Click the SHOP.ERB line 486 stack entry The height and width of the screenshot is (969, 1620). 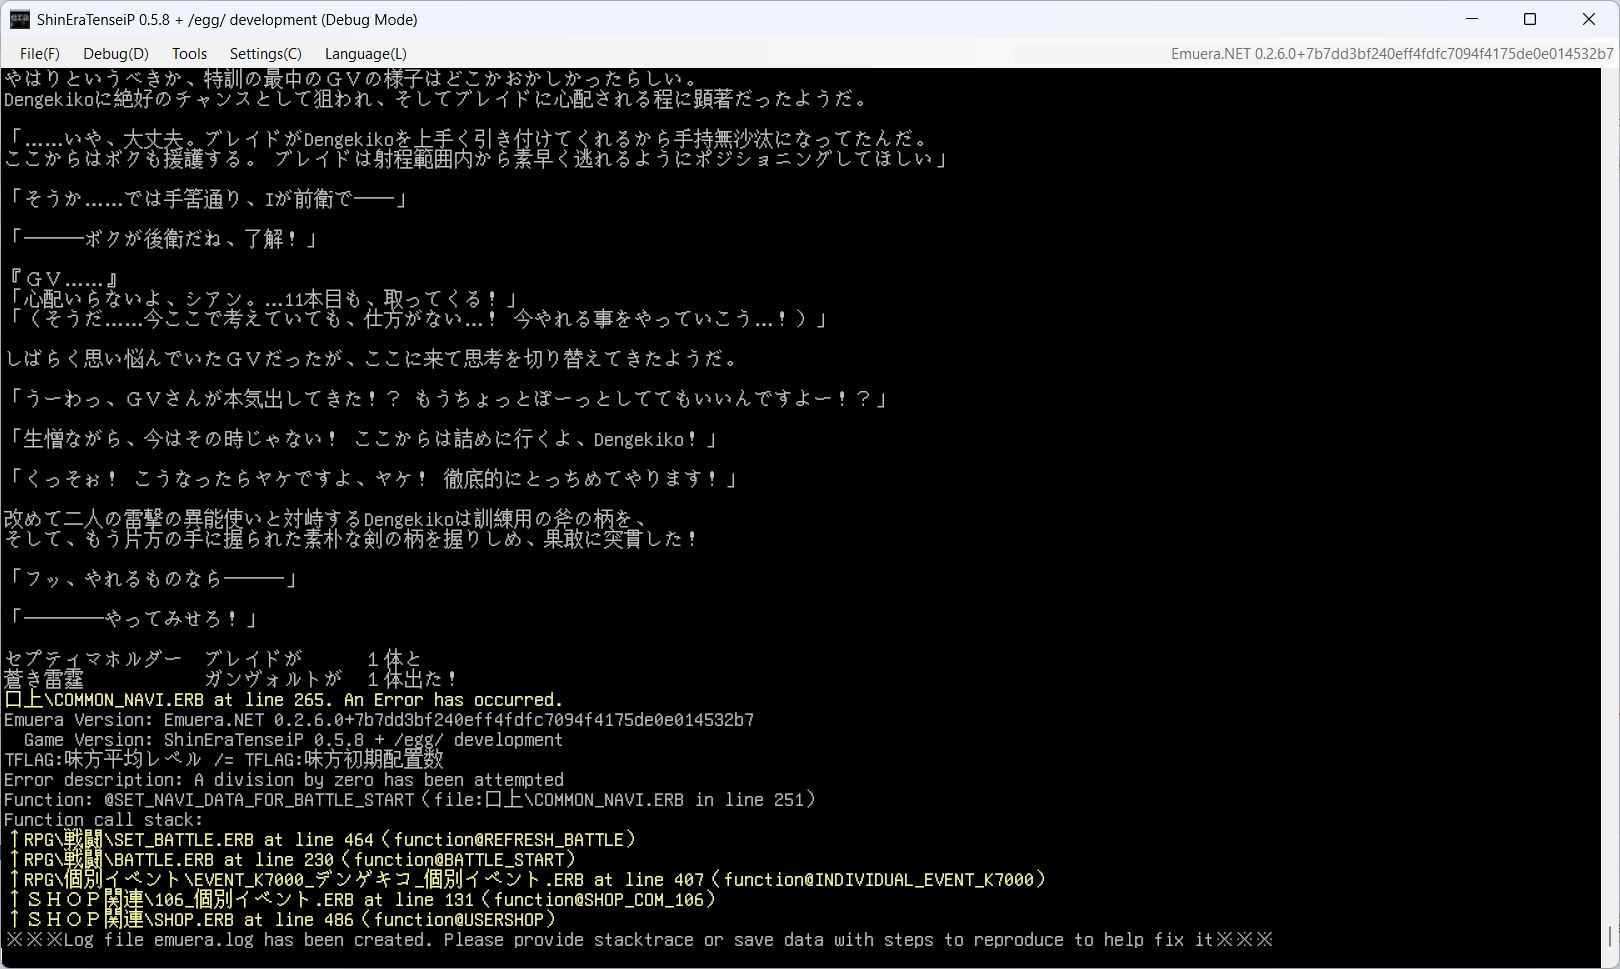pyautogui.click(x=281, y=920)
